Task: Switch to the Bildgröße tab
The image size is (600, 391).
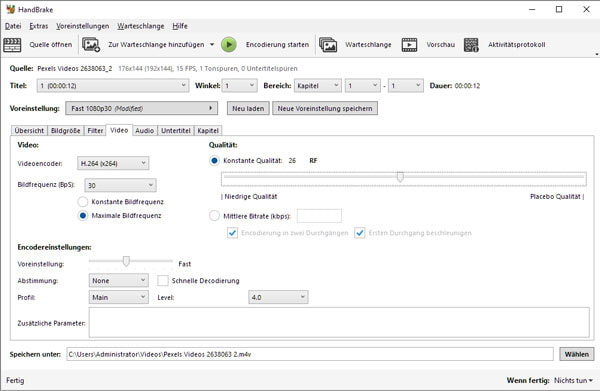Action: (65, 130)
